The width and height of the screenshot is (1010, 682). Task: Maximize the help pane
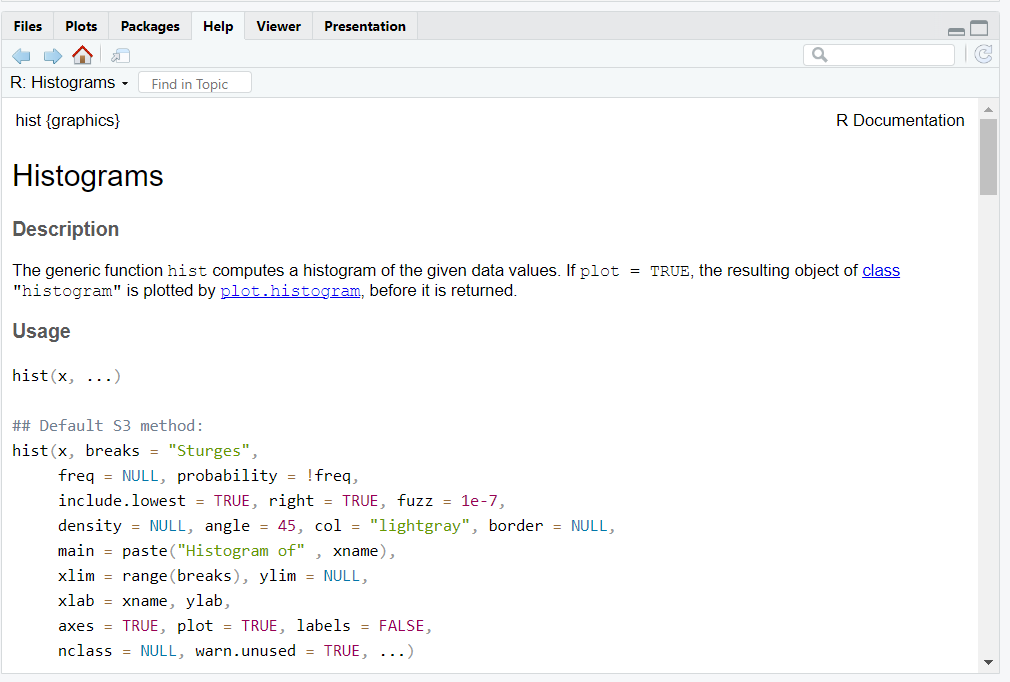point(979,29)
